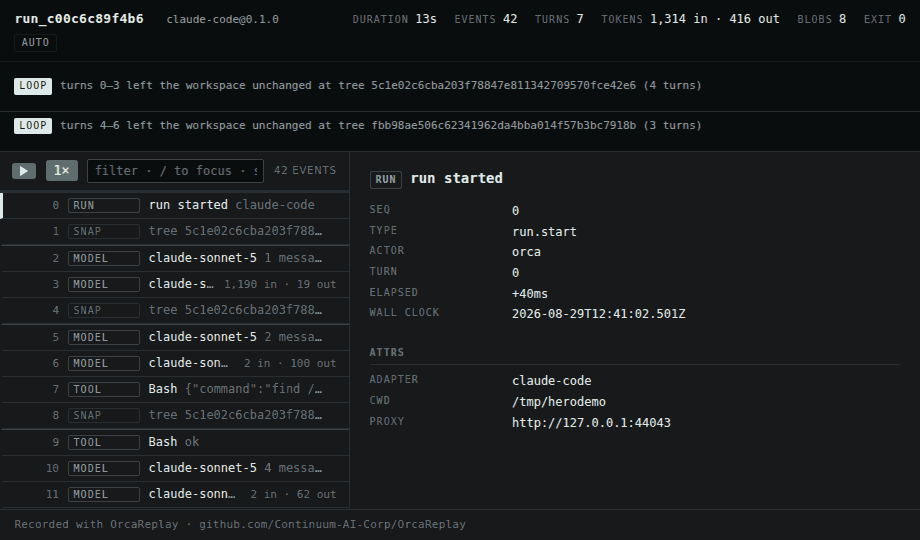
Task: Click the ATTRS section heading
Action: [387, 352]
